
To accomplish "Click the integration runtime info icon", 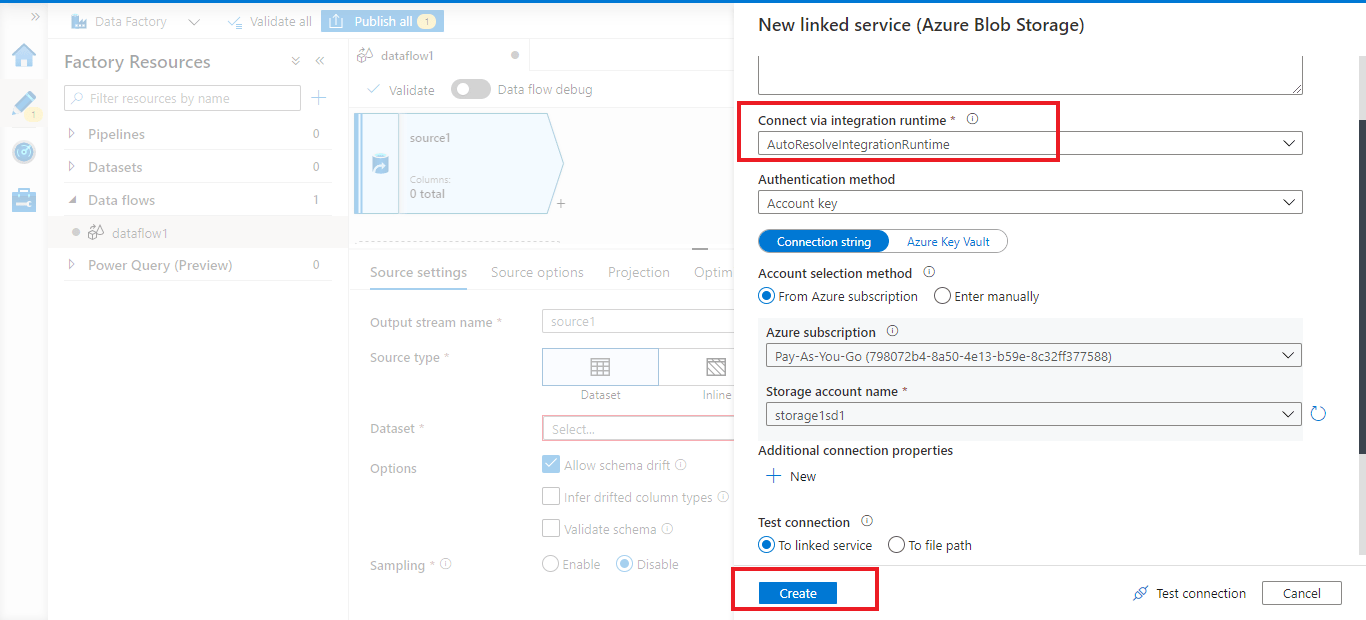I will (x=972, y=119).
